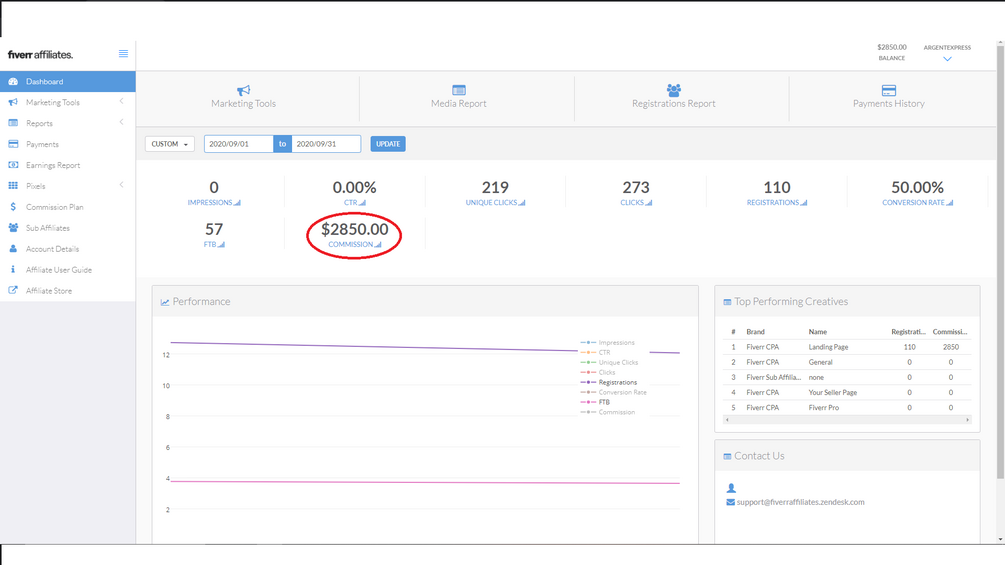The width and height of the screenshot is (1005, 565).
Task: Click the Earnings Report money icon in sidebar
Action: tap(13, 165)
